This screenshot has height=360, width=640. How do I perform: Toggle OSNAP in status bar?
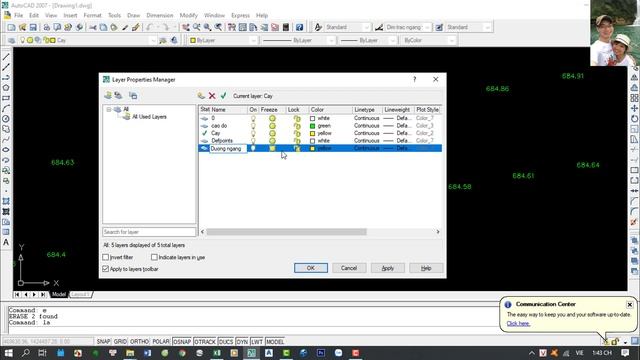click(182, 342)
